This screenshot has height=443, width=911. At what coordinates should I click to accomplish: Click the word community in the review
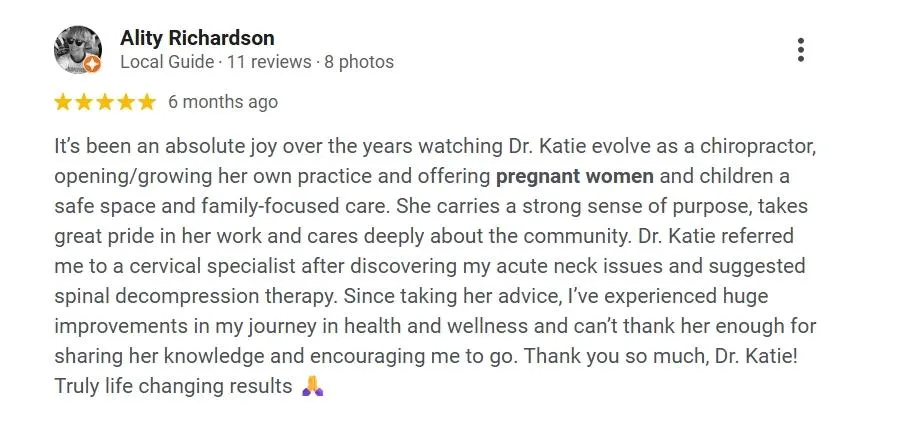click(574, 237)
